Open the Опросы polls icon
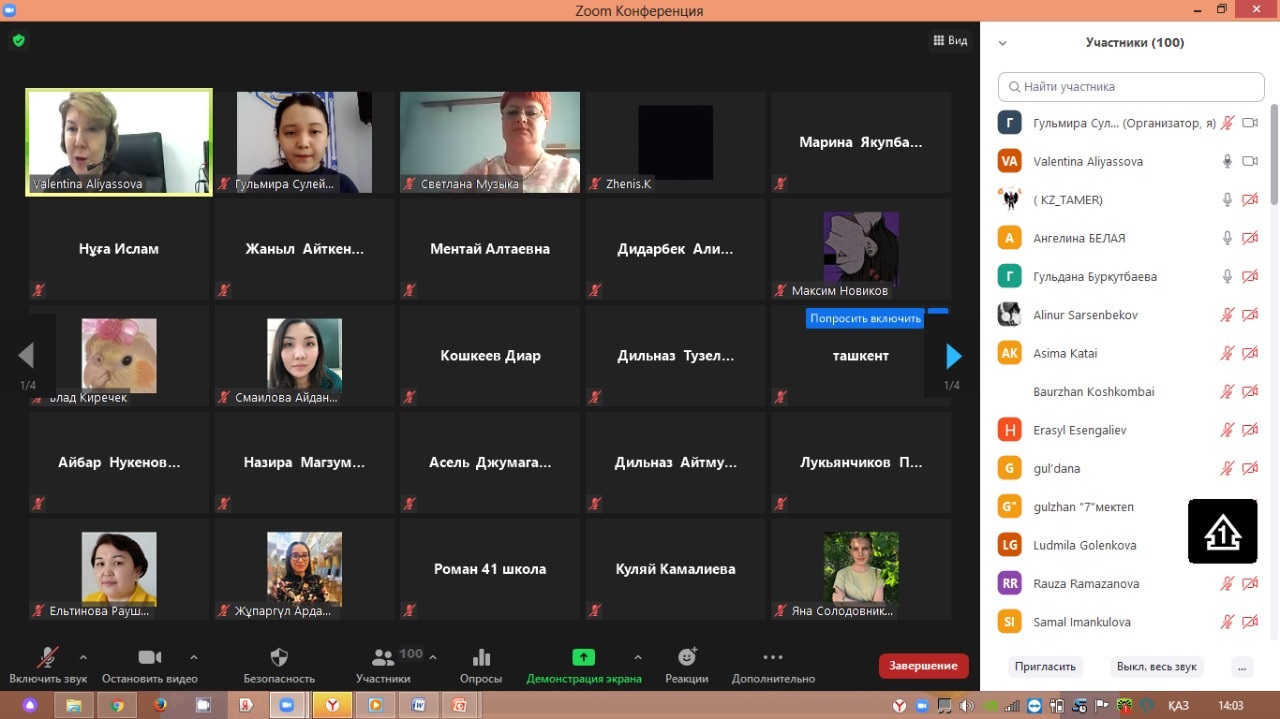Viewport: 1280px width, 719px height. point(481,657)
